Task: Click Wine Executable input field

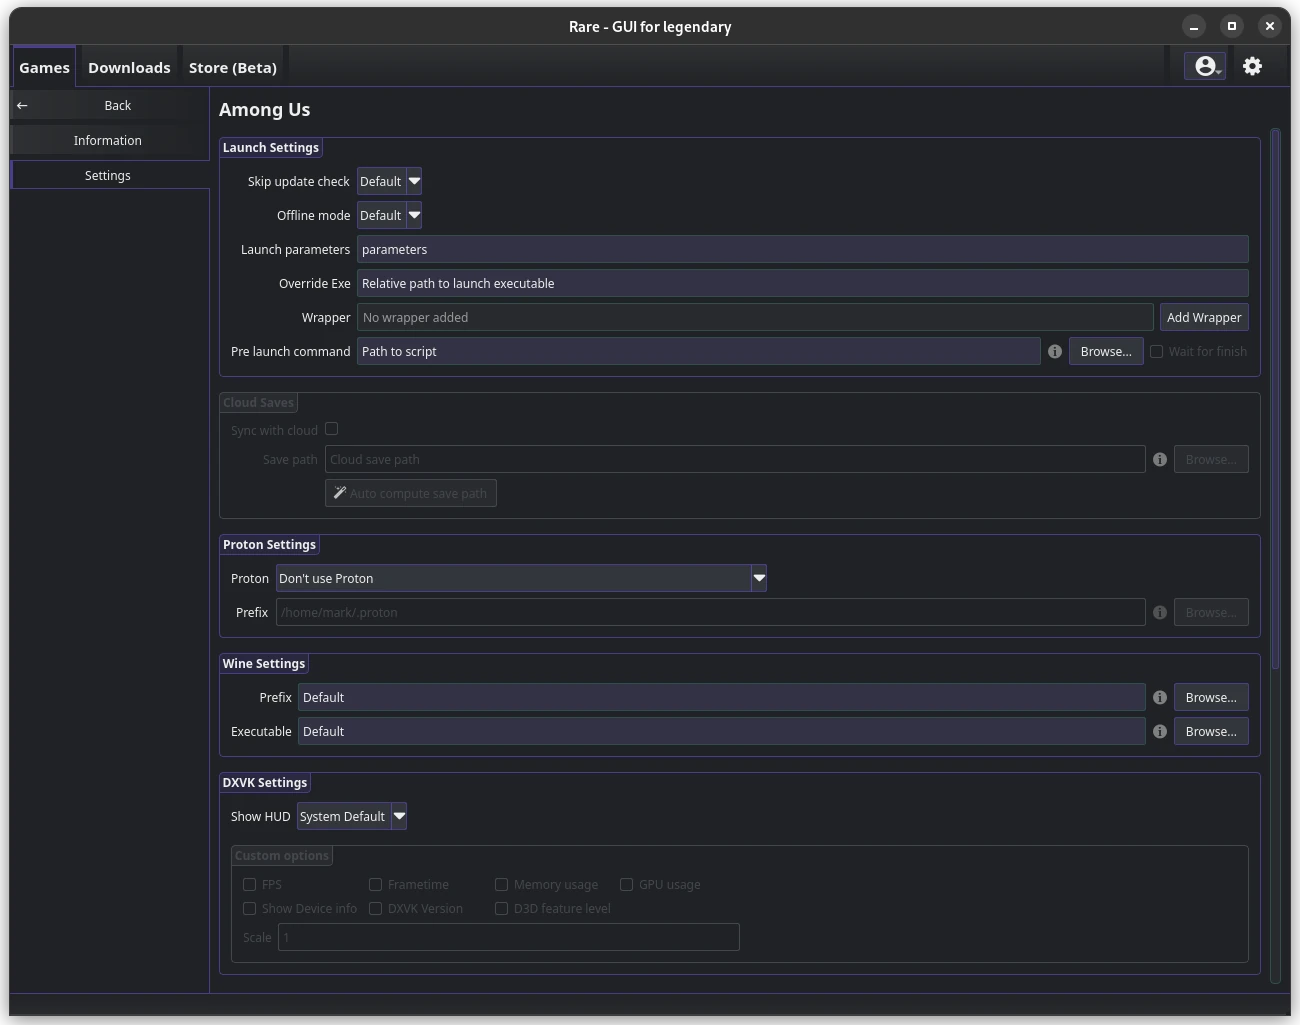Action: (x=722, y=731)
